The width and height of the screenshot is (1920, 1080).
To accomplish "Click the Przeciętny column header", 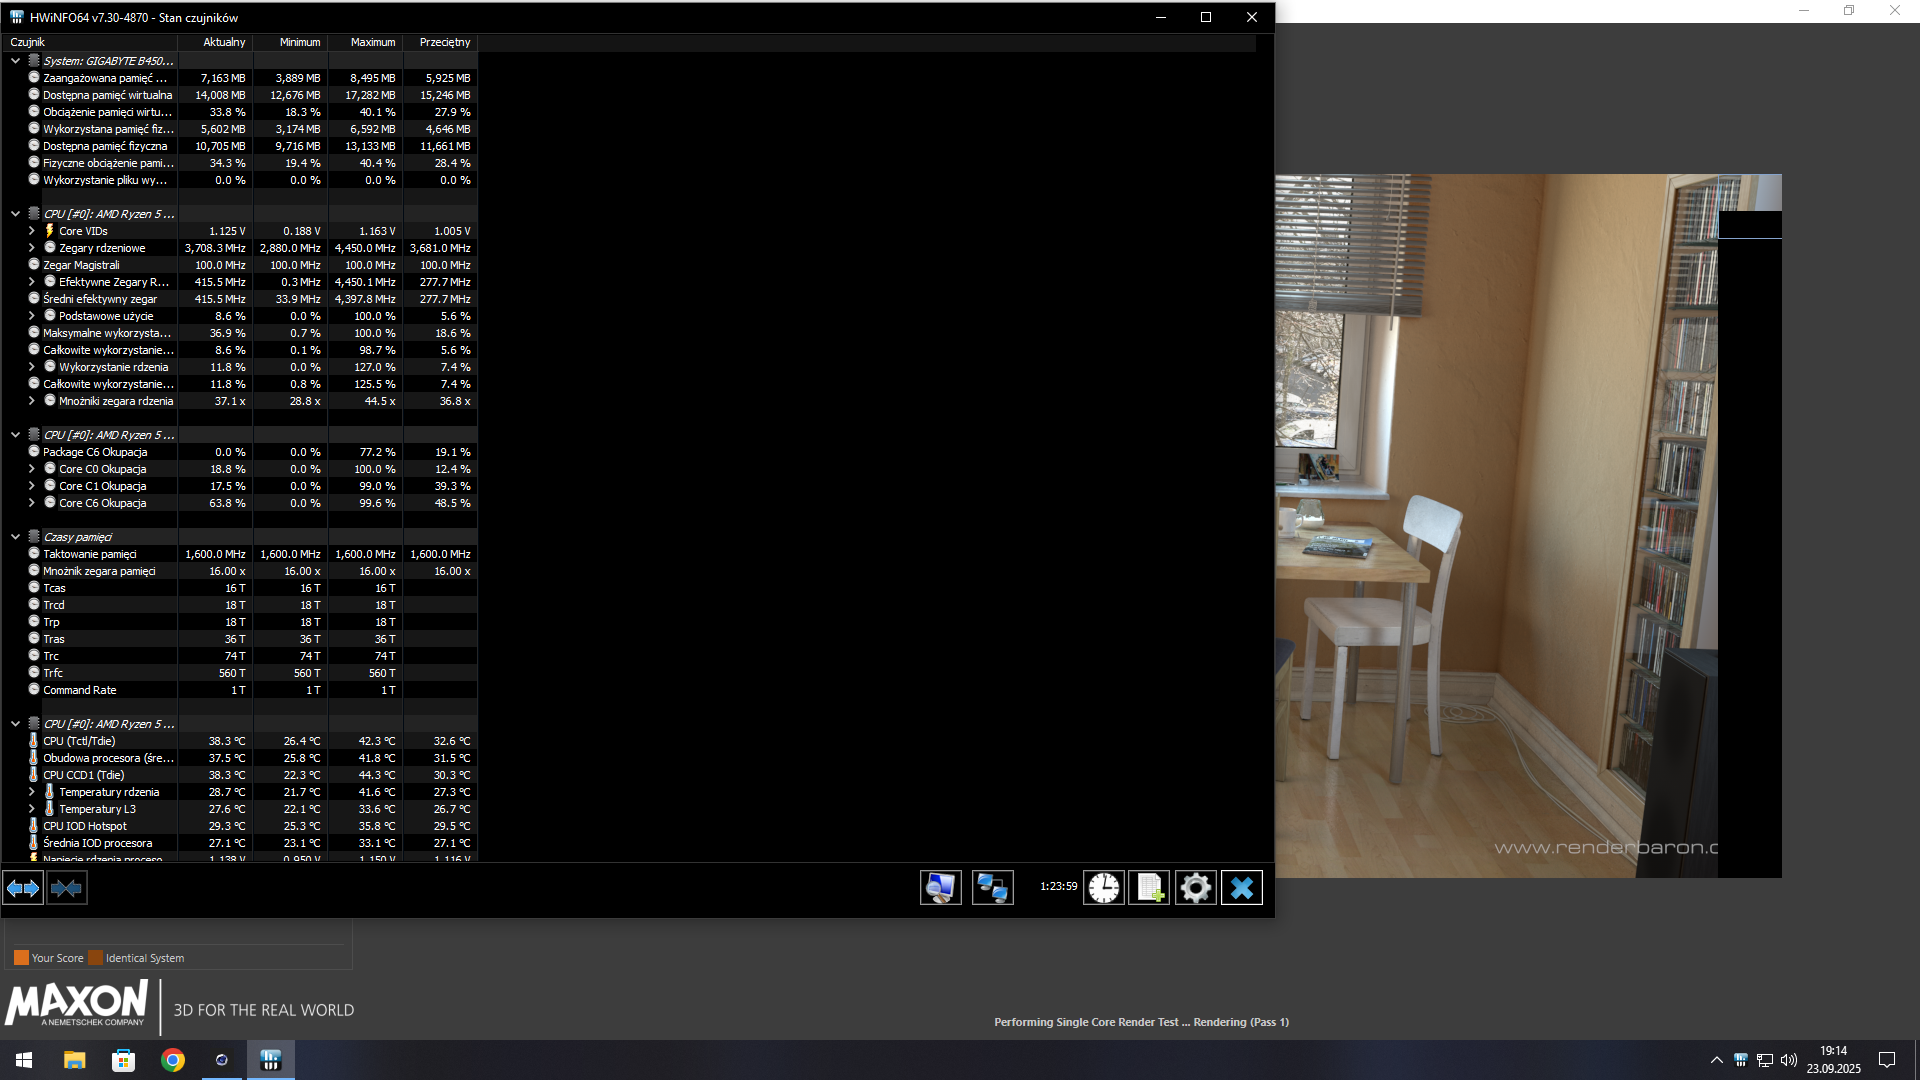I will click(x=444, y=42).
